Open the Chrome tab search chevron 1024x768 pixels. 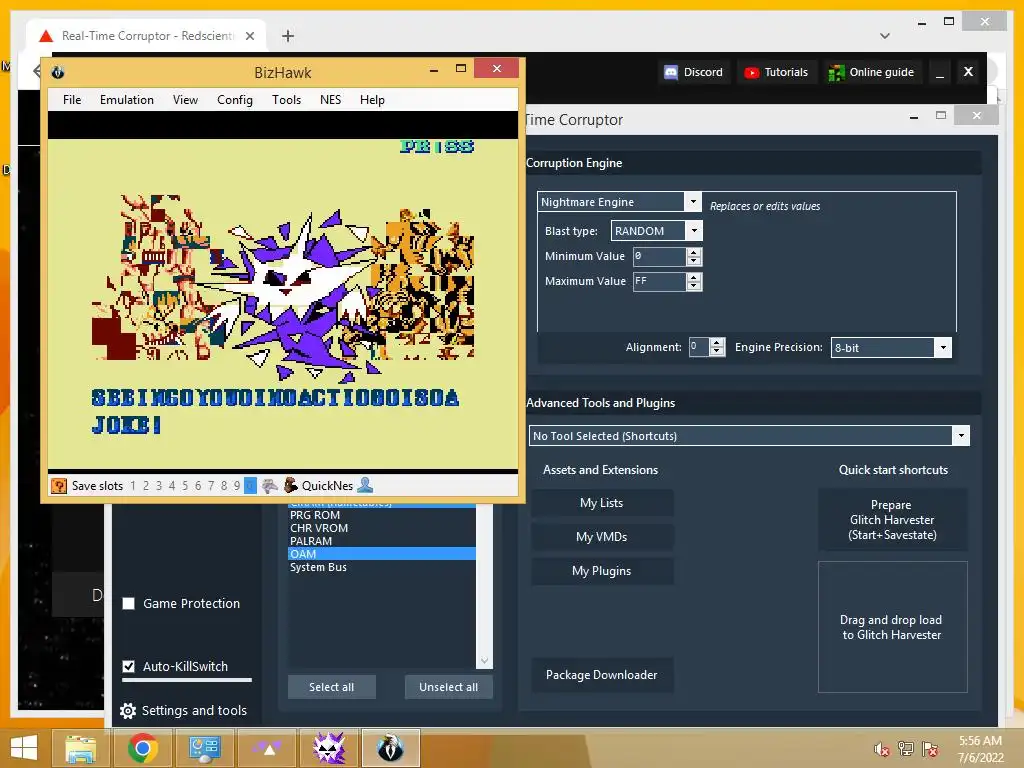(885, 36)
